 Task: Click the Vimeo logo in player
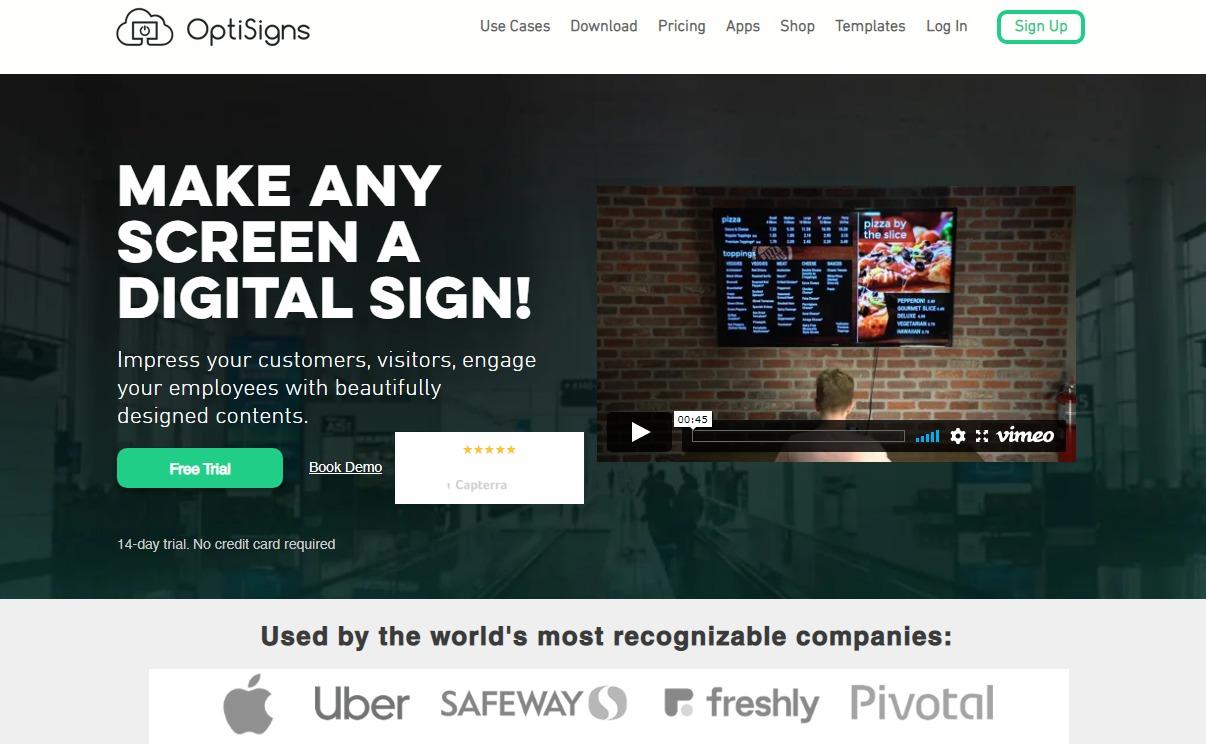click(1025, 435)
